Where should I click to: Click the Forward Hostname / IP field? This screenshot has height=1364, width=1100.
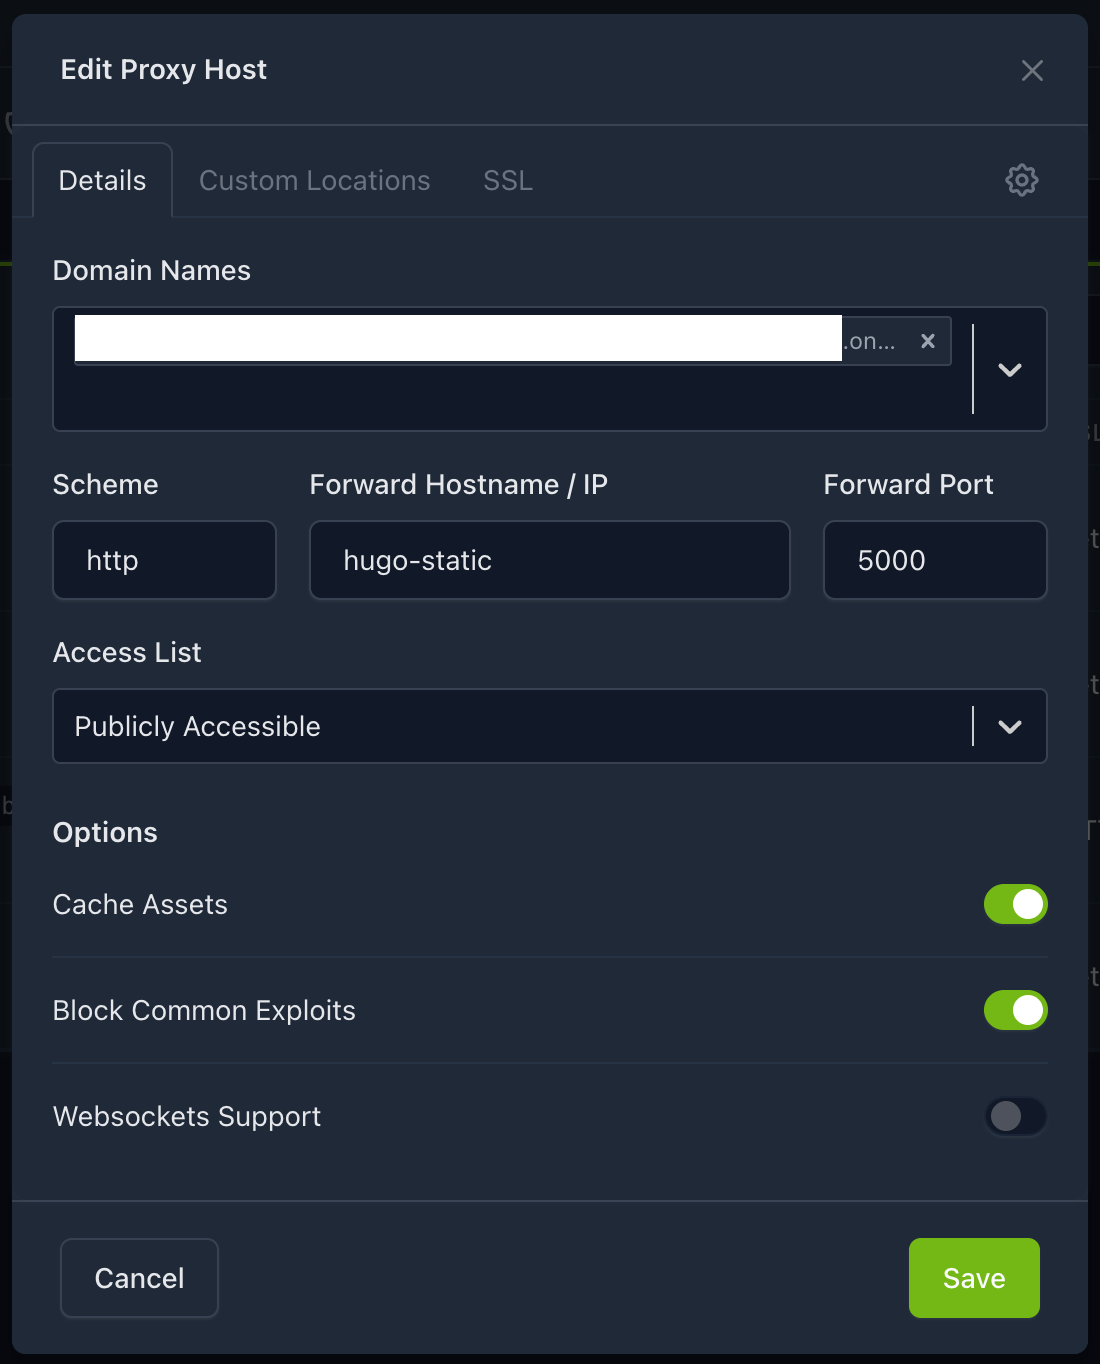tap(549, 560)
